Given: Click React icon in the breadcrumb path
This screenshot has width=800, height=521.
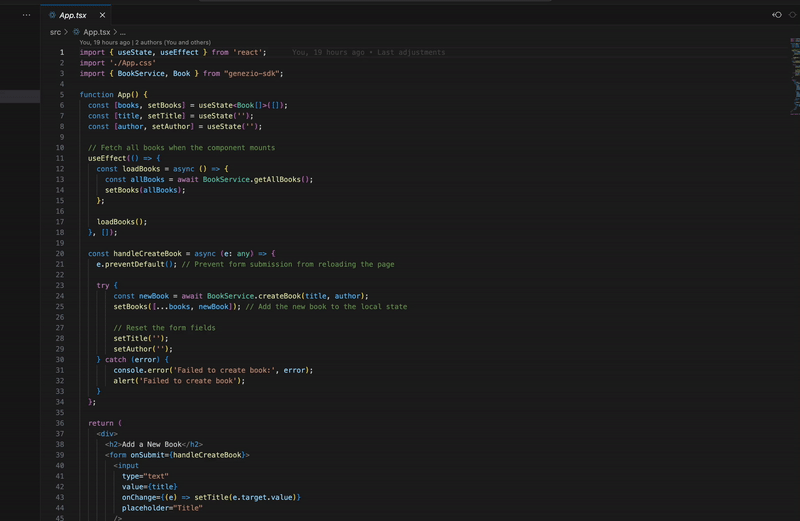Looking at the screenshot, I should tap(76, 32).
